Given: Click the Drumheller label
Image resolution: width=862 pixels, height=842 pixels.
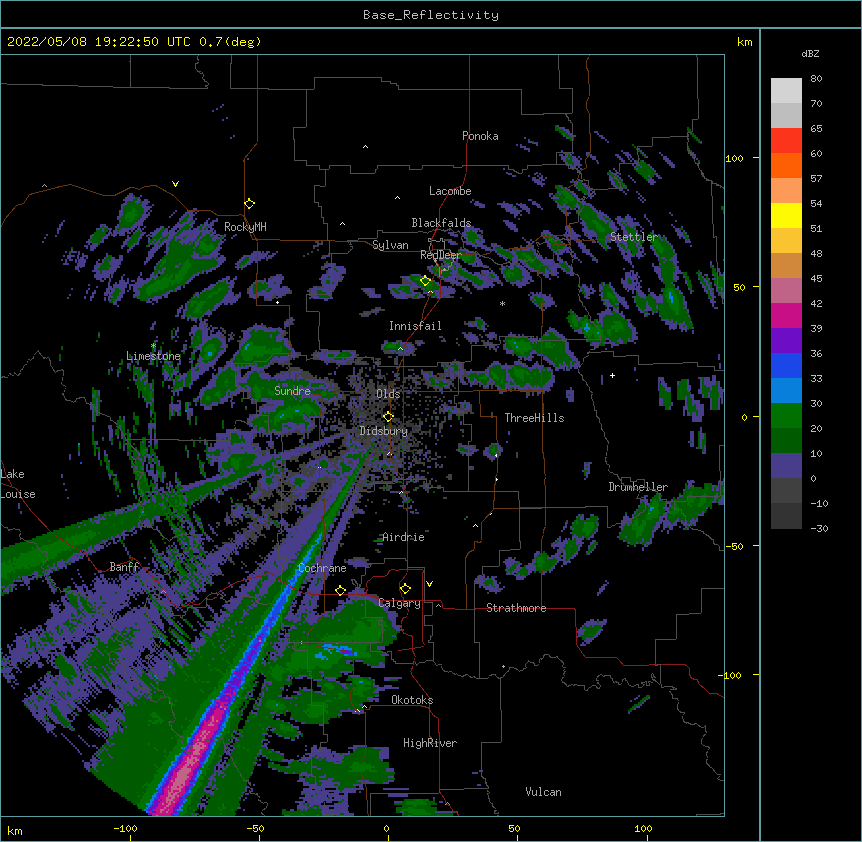Looking at the screenshot, I should click(638, 487).
